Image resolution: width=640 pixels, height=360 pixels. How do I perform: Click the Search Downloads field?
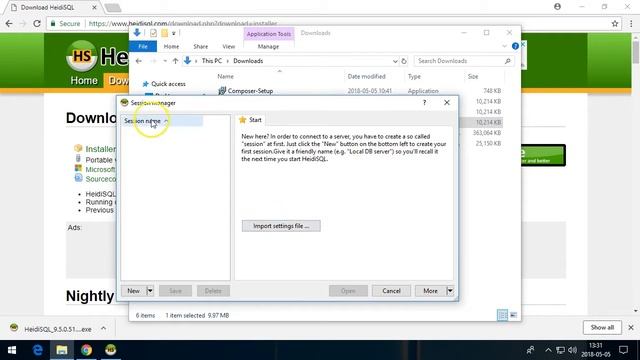click(464, 61)
